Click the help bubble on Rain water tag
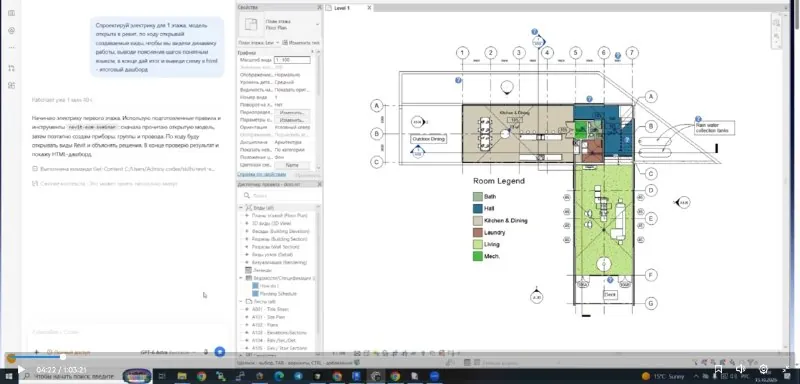The width and height of the screenshot is (800, 384). pyautogui.click(x=698, y=119)
